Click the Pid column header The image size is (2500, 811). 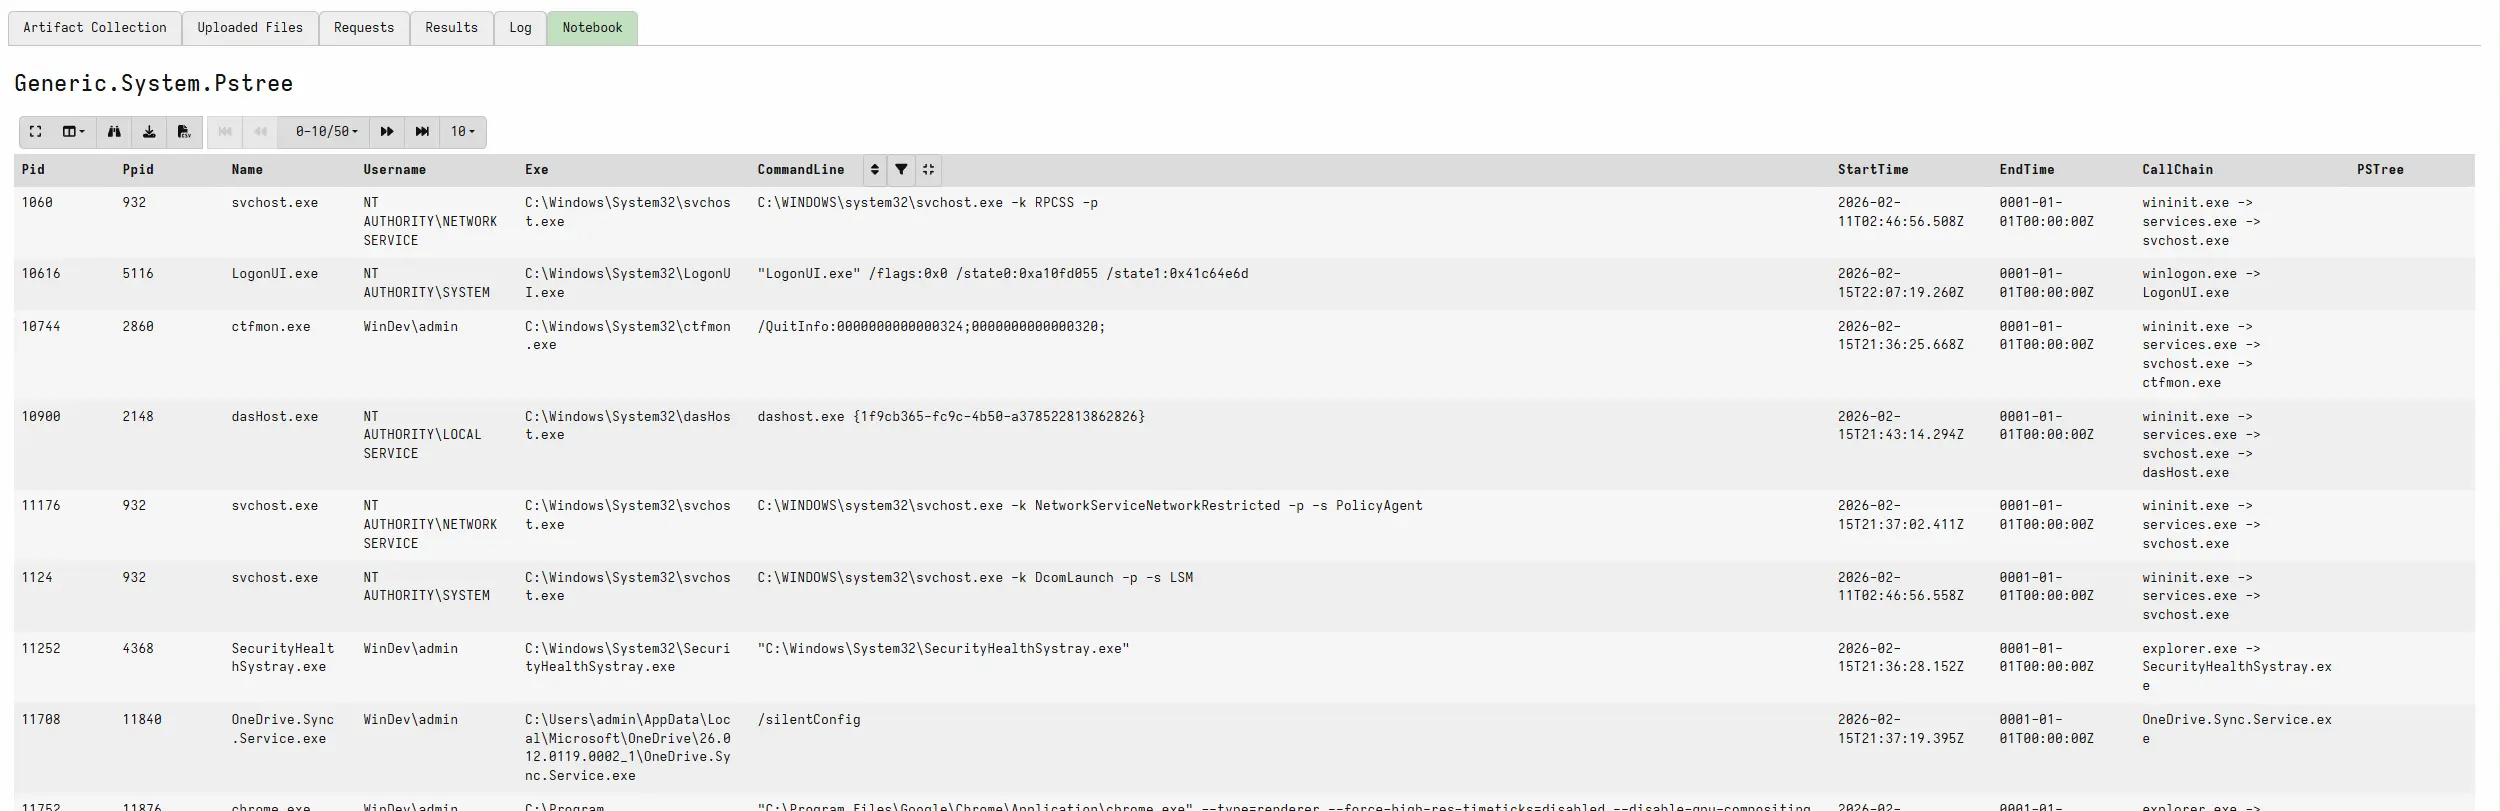[33, 170]
